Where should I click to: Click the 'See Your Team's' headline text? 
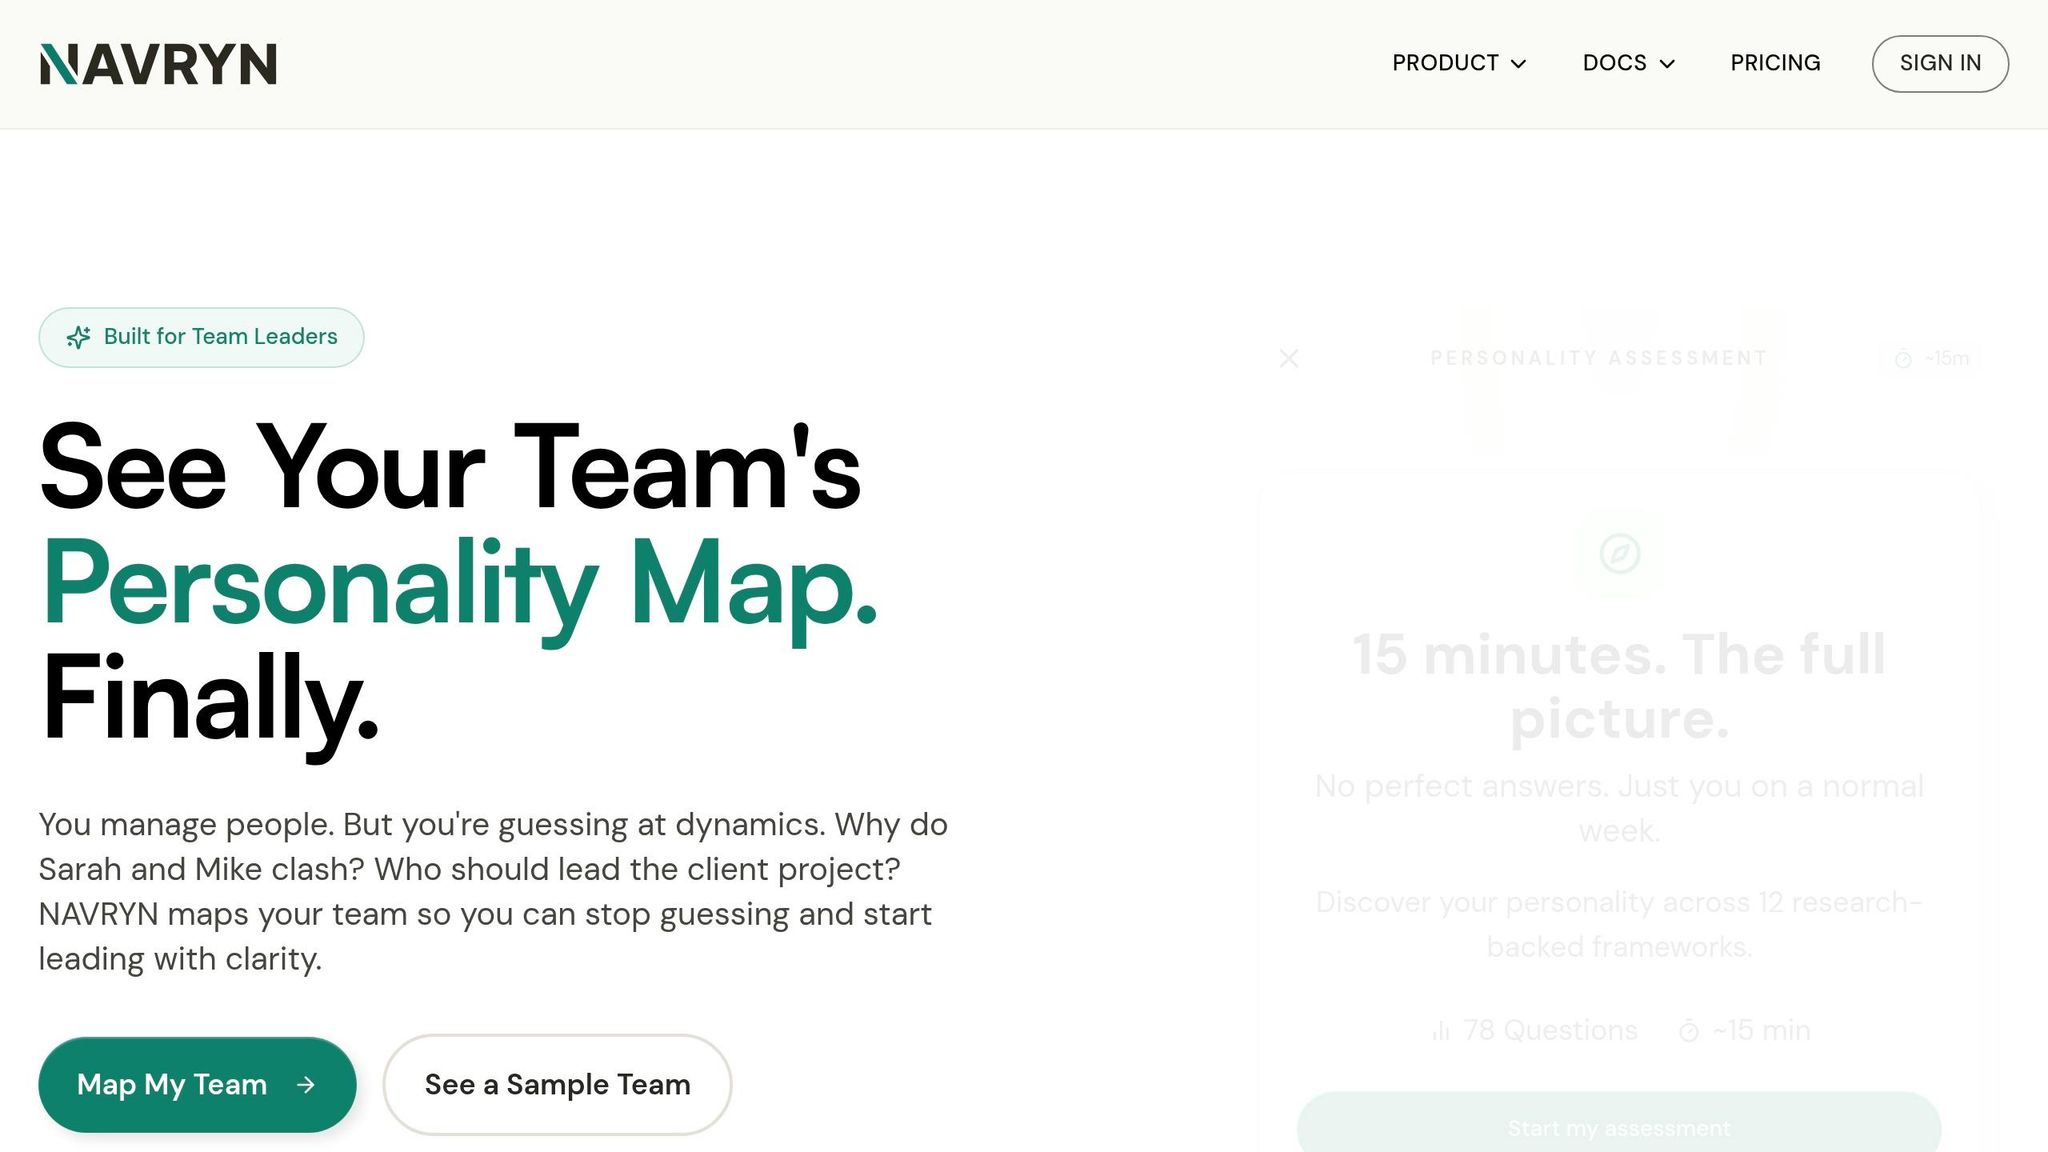pyautogui.click(x=450, y=468)
